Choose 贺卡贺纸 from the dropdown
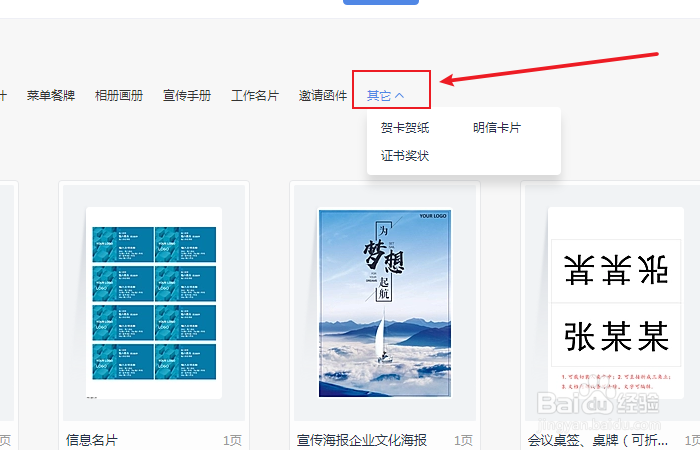 [x=405, y=128]
